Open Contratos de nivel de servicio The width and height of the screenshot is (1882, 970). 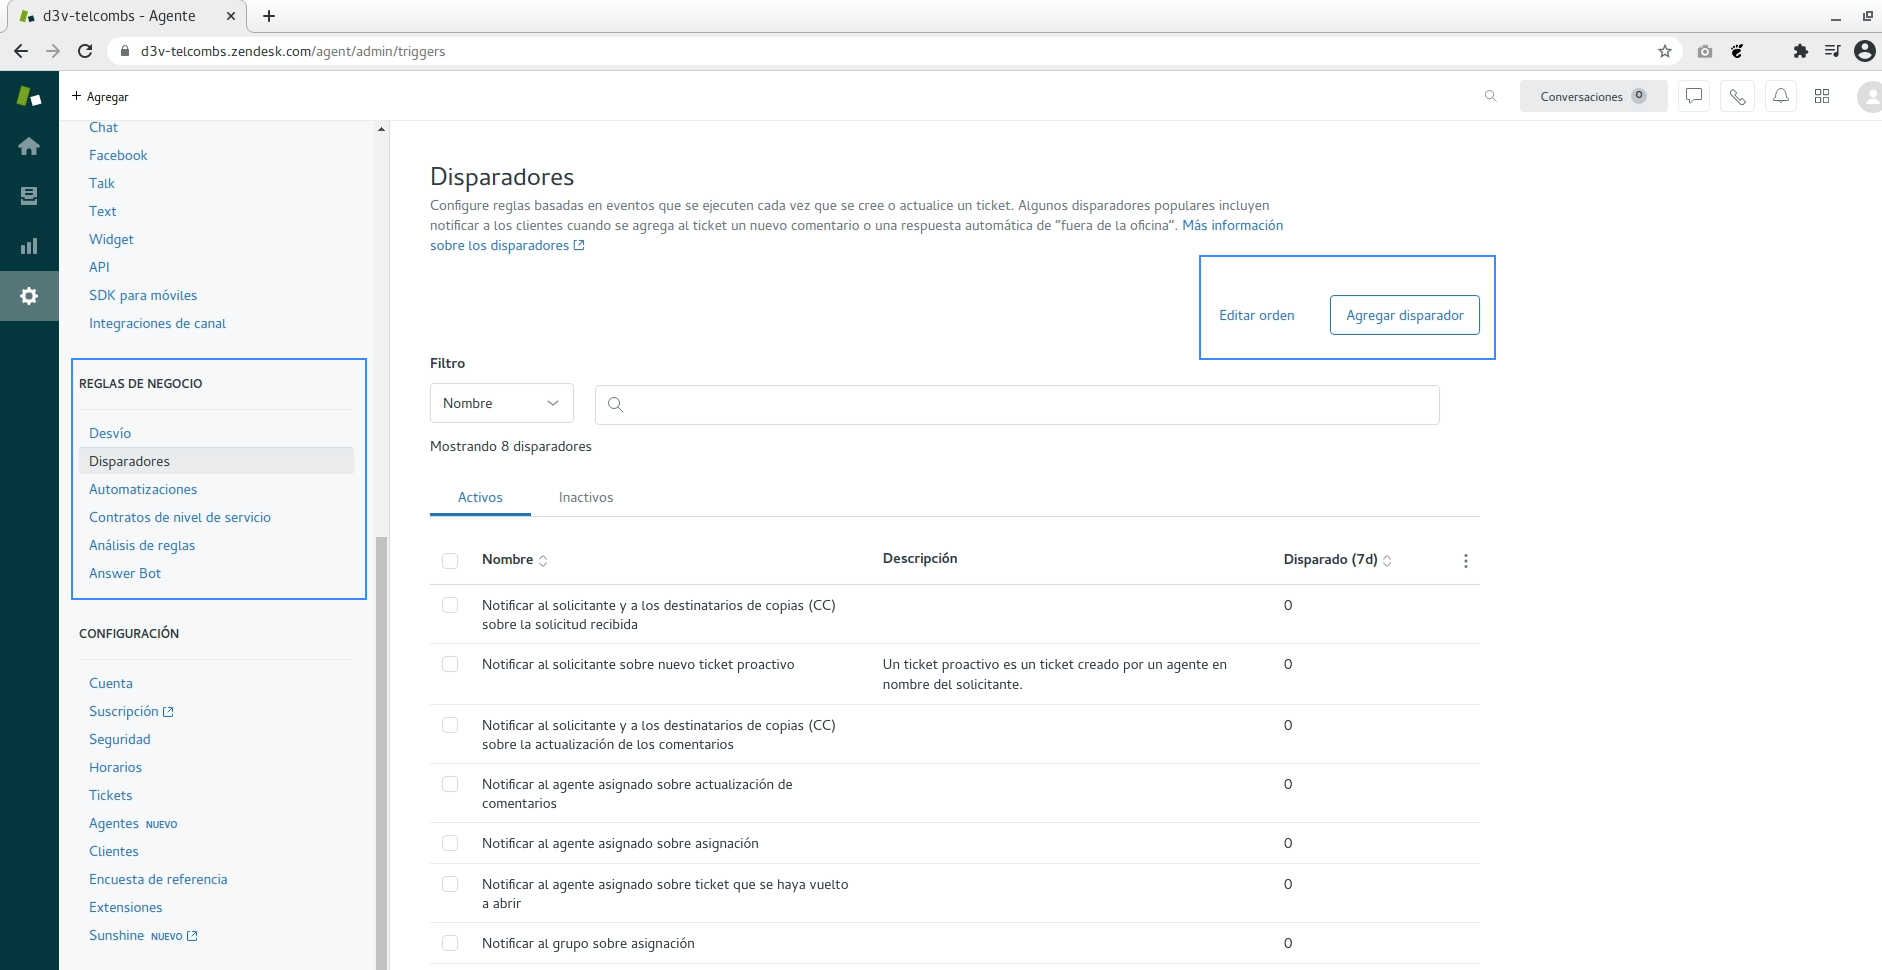pyautogui.click(x=180, y=517)
